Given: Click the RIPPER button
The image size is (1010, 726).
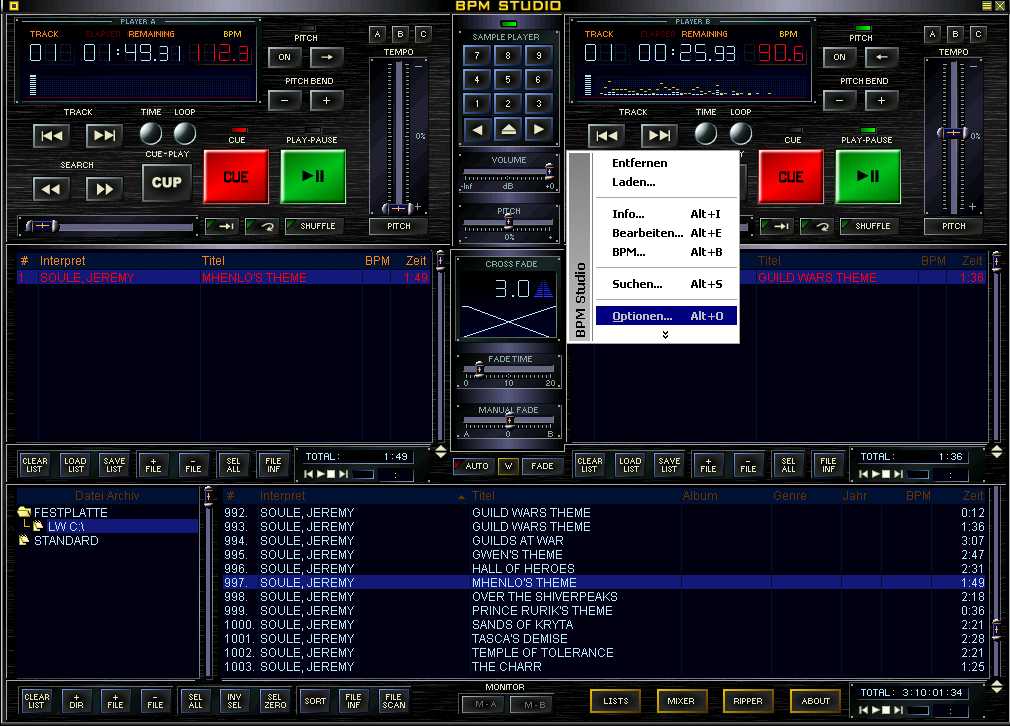Looking at the screenshot, I should (748, 701).
